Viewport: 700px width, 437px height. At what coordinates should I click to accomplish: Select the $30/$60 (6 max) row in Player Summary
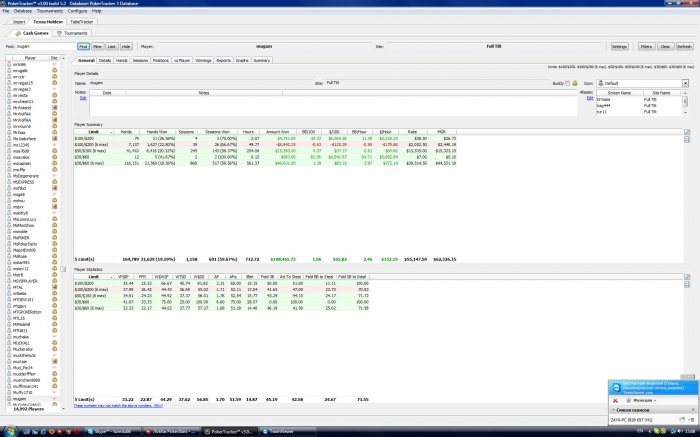pyautogui.click(x=266, y=163)
